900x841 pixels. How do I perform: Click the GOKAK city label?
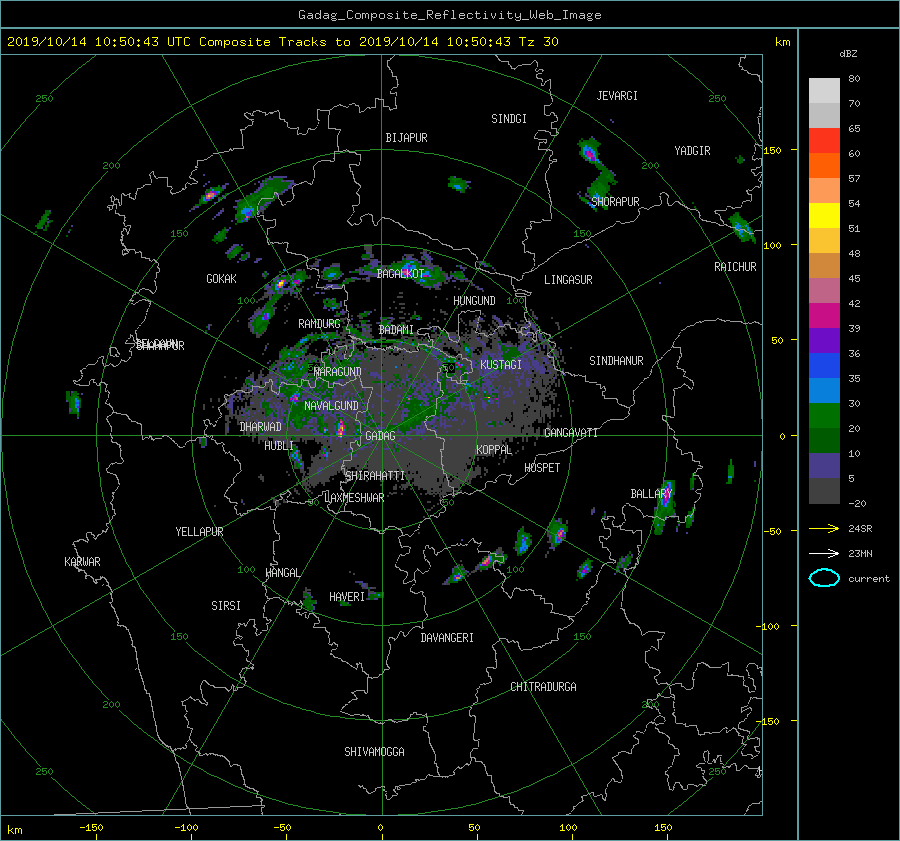pos(221,278)
